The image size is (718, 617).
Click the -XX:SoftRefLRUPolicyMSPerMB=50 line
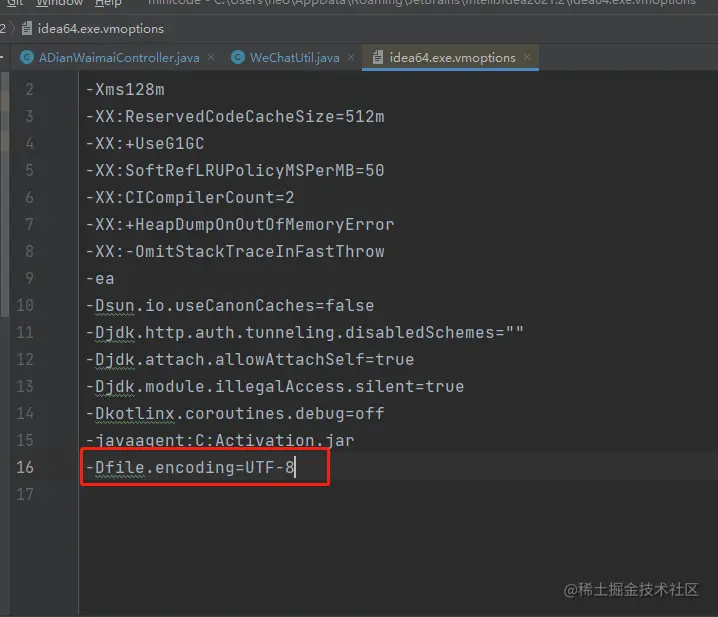(235, 171)
